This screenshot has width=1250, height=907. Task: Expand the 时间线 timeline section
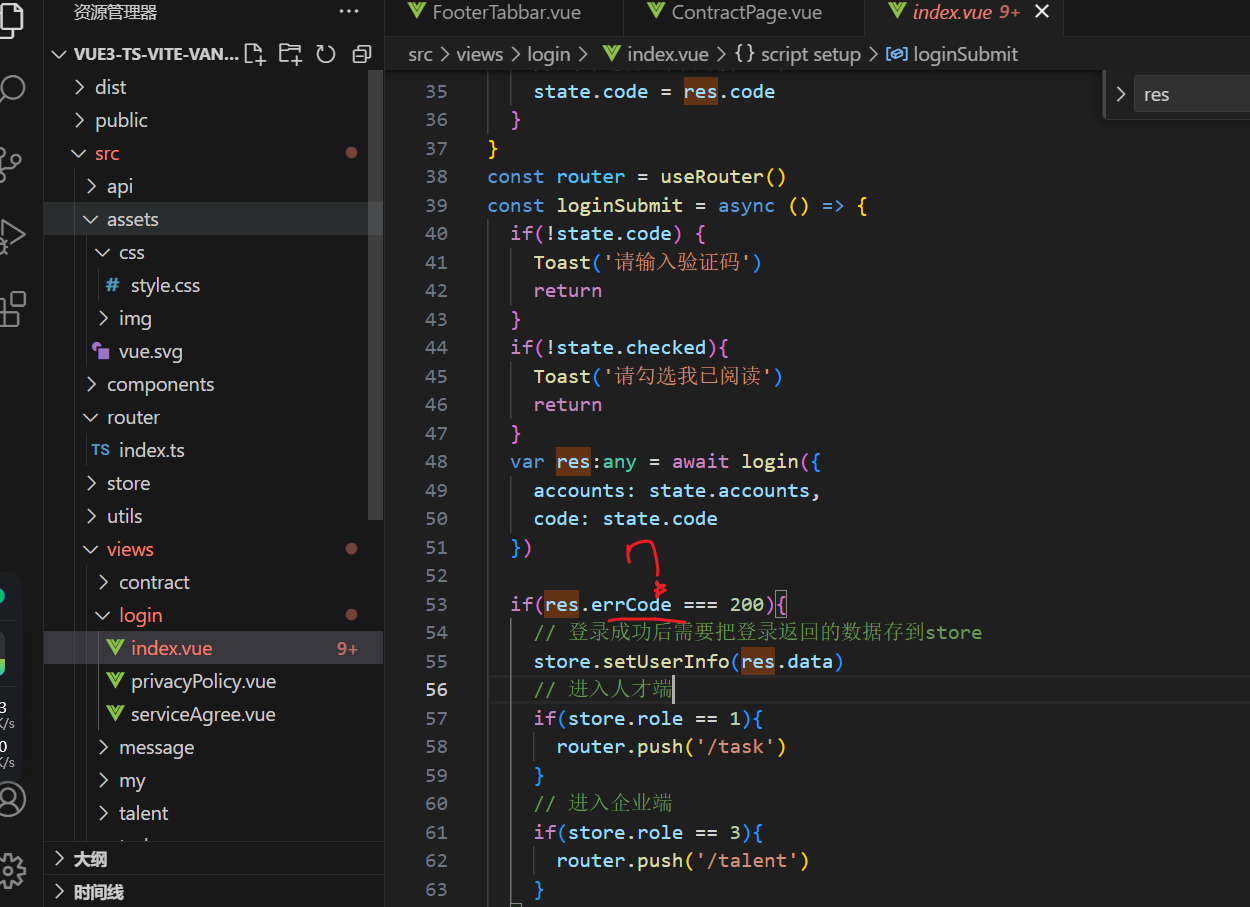98,892
